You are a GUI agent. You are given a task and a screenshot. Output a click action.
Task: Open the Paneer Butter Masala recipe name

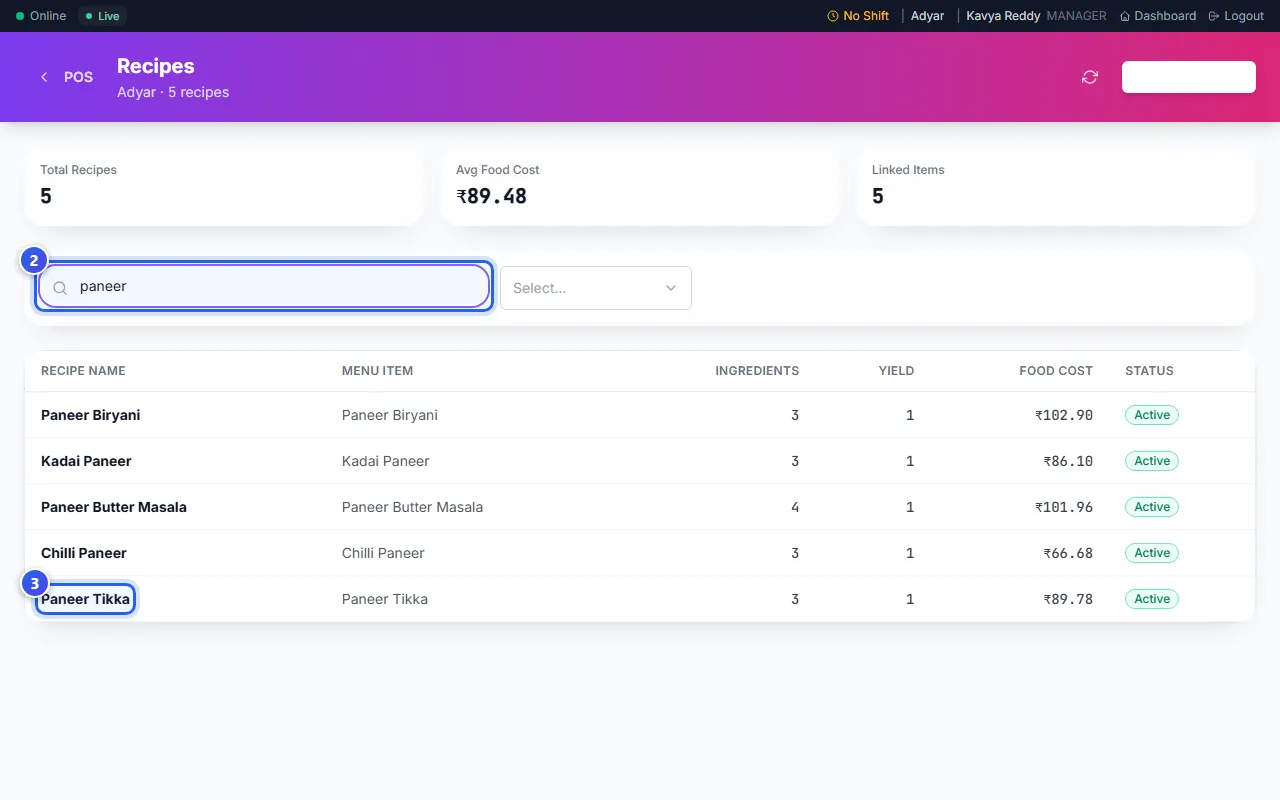click(x=114, y=507)
